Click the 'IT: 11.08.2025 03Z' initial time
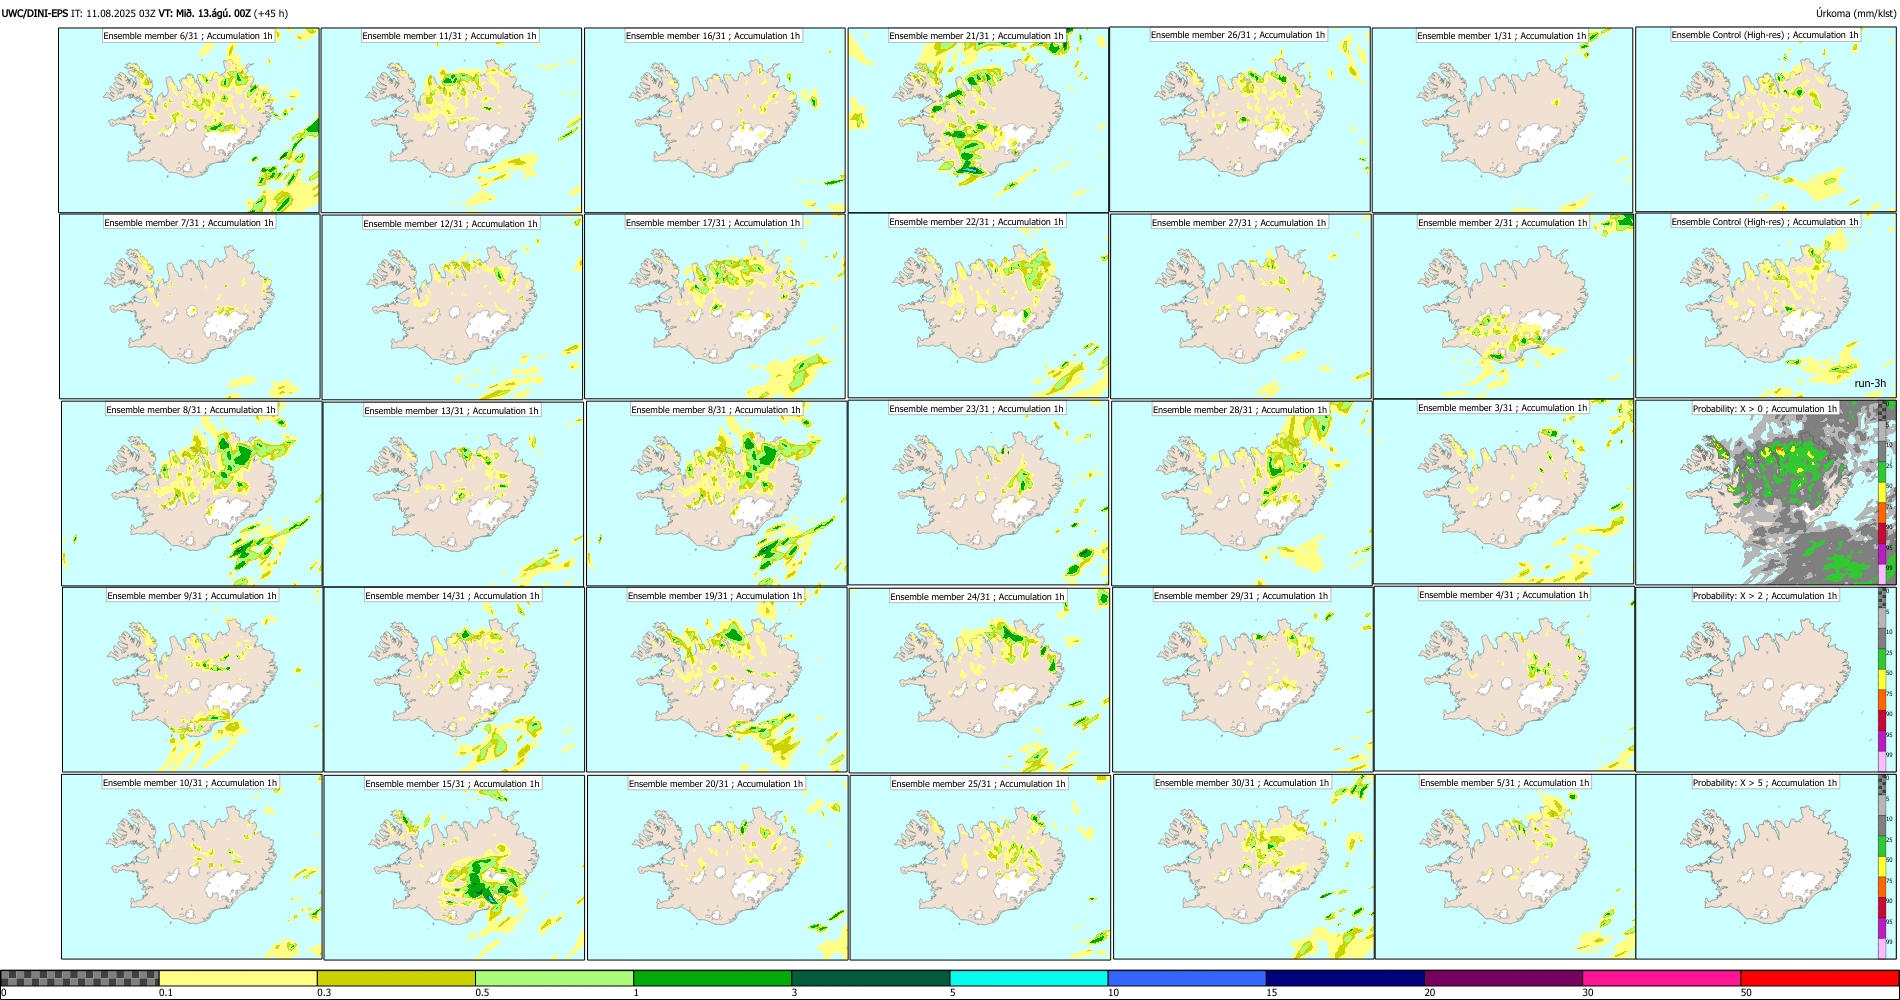 113,13
